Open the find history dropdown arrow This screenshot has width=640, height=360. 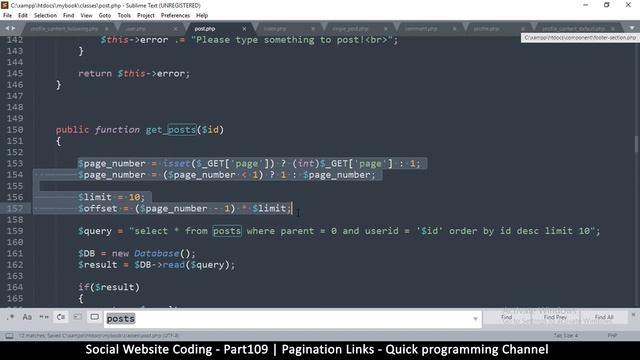pos(475,319)
